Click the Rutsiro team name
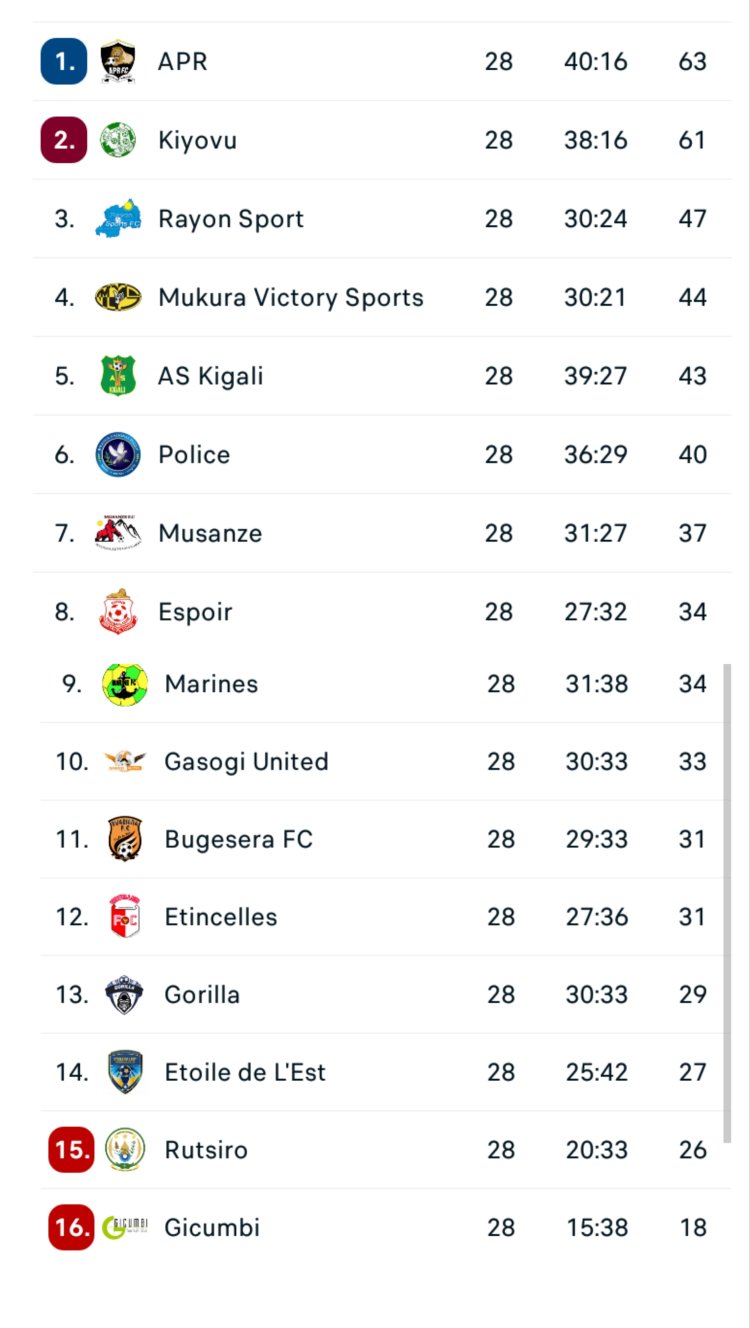This screenshot has height=1328, width=750. pos(205,1150)
